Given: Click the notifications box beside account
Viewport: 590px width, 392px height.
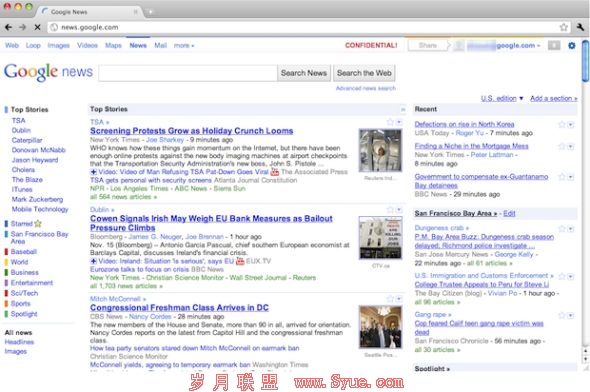Looking at the screenshot, I should pos(554,46).
